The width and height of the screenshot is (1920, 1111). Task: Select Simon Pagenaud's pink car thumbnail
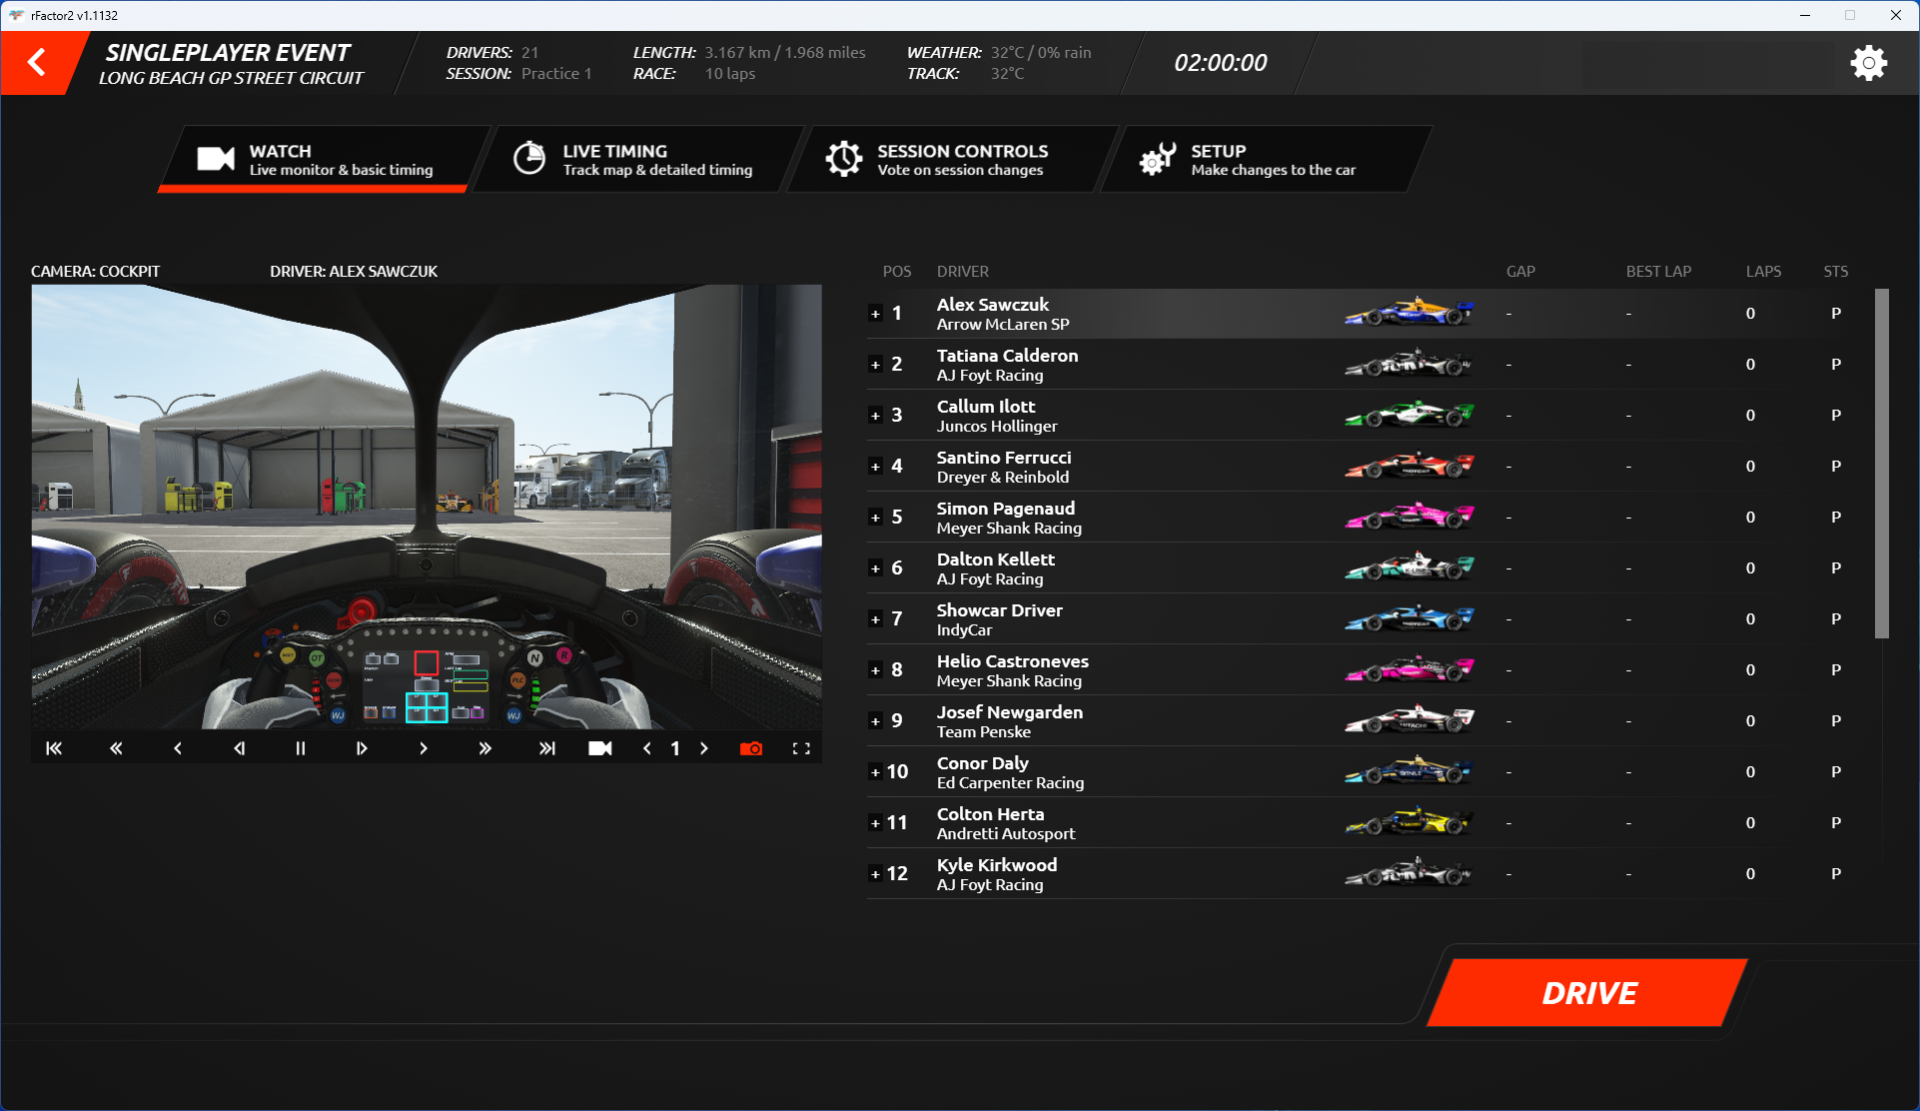1409,516
